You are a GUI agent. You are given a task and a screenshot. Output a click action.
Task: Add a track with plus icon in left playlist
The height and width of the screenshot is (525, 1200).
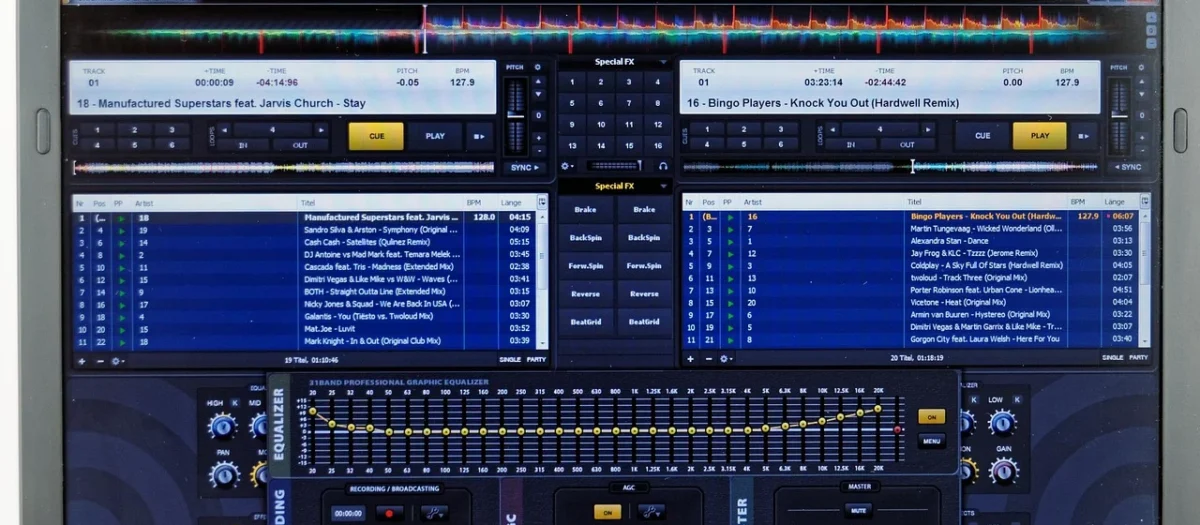82,359
